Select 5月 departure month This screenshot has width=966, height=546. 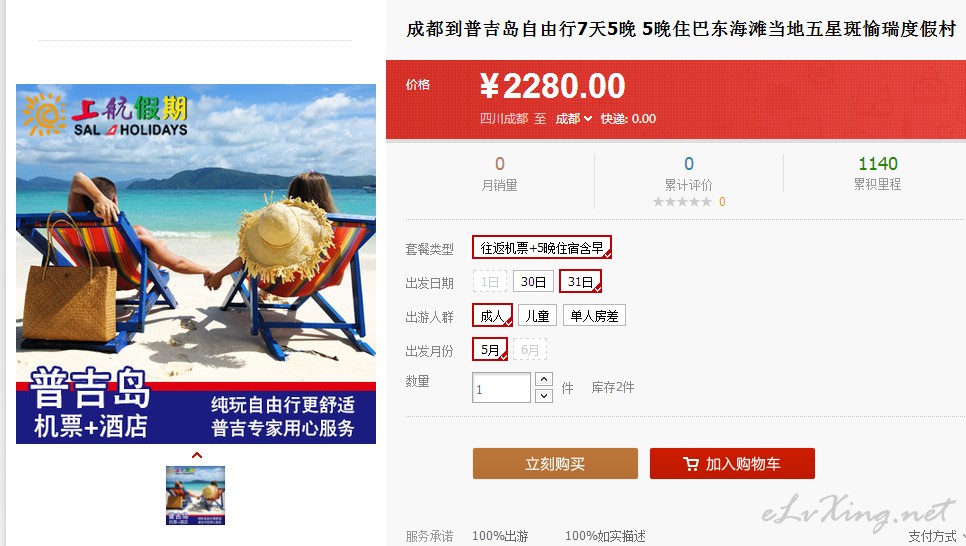[x=490, y=349]
